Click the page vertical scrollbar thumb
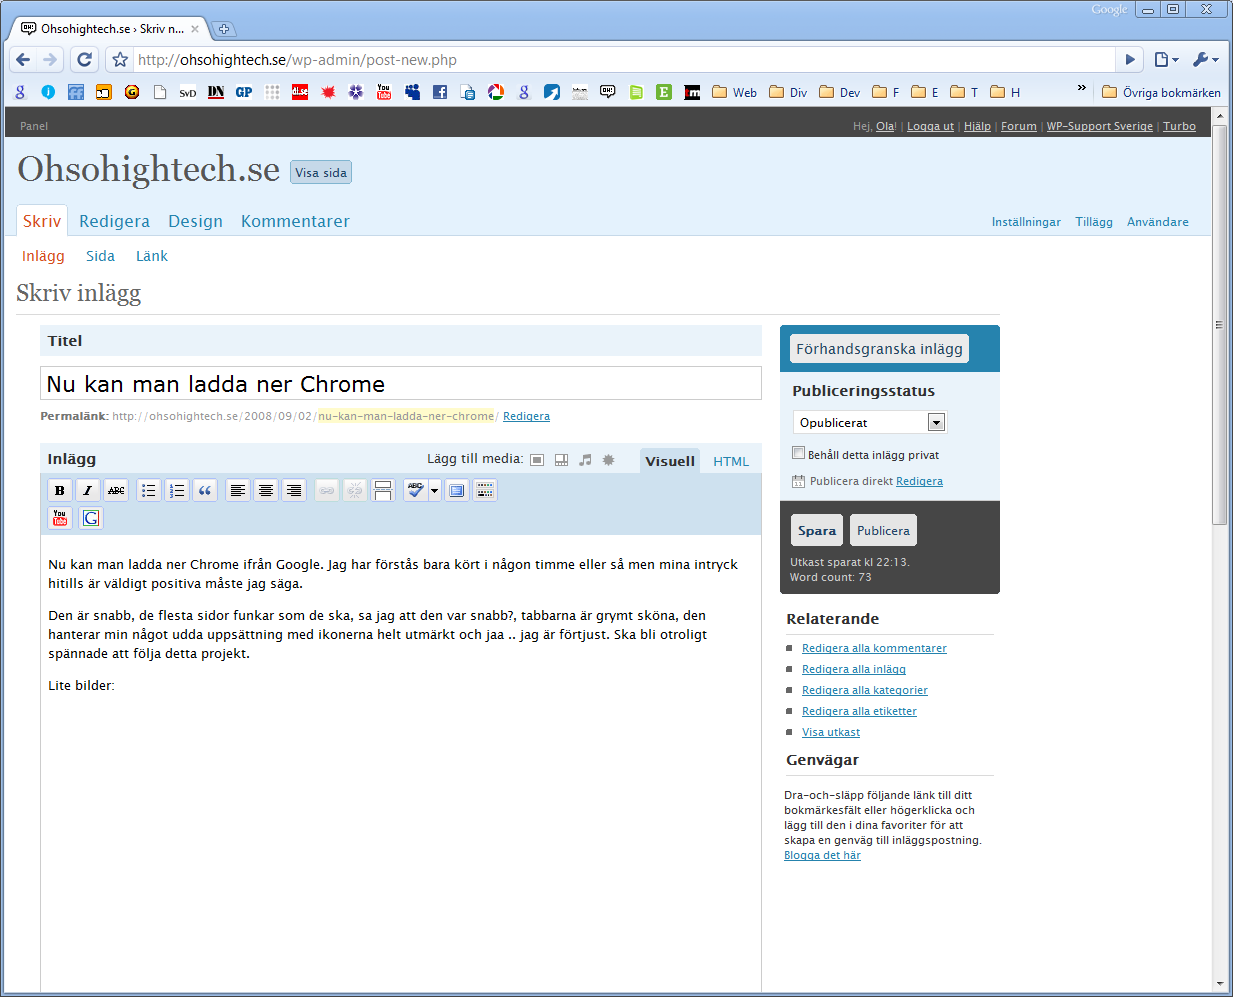 click(x=1219, y=324)
